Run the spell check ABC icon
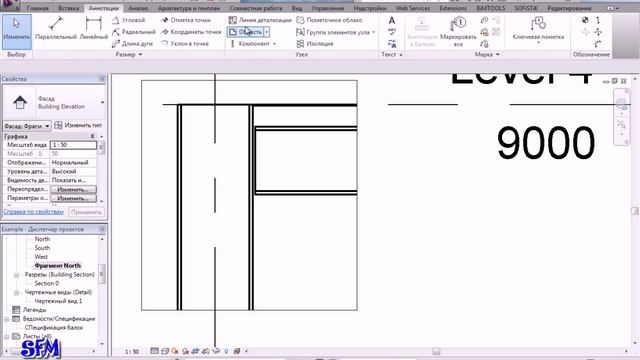Viewport: 640px width, 360px height. tap(392, 32)
